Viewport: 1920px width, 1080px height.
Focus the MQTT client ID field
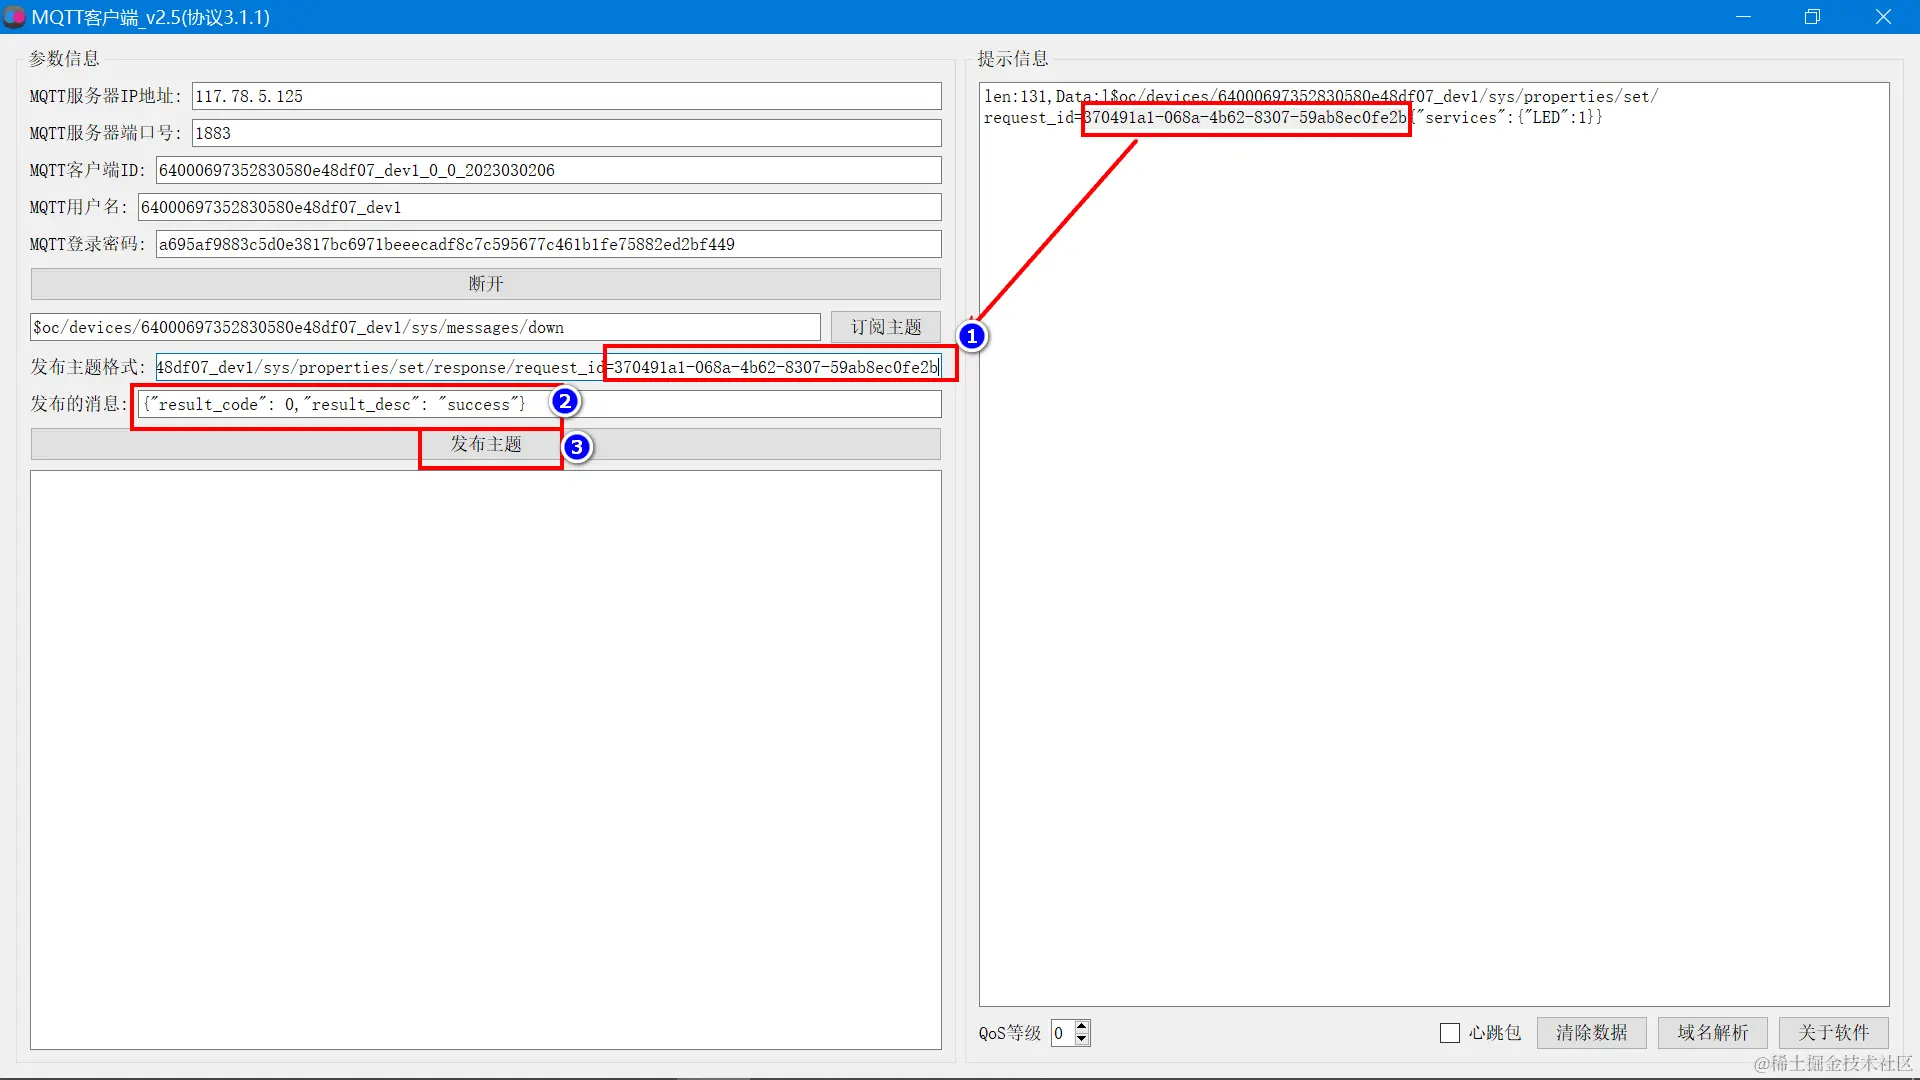548,170
